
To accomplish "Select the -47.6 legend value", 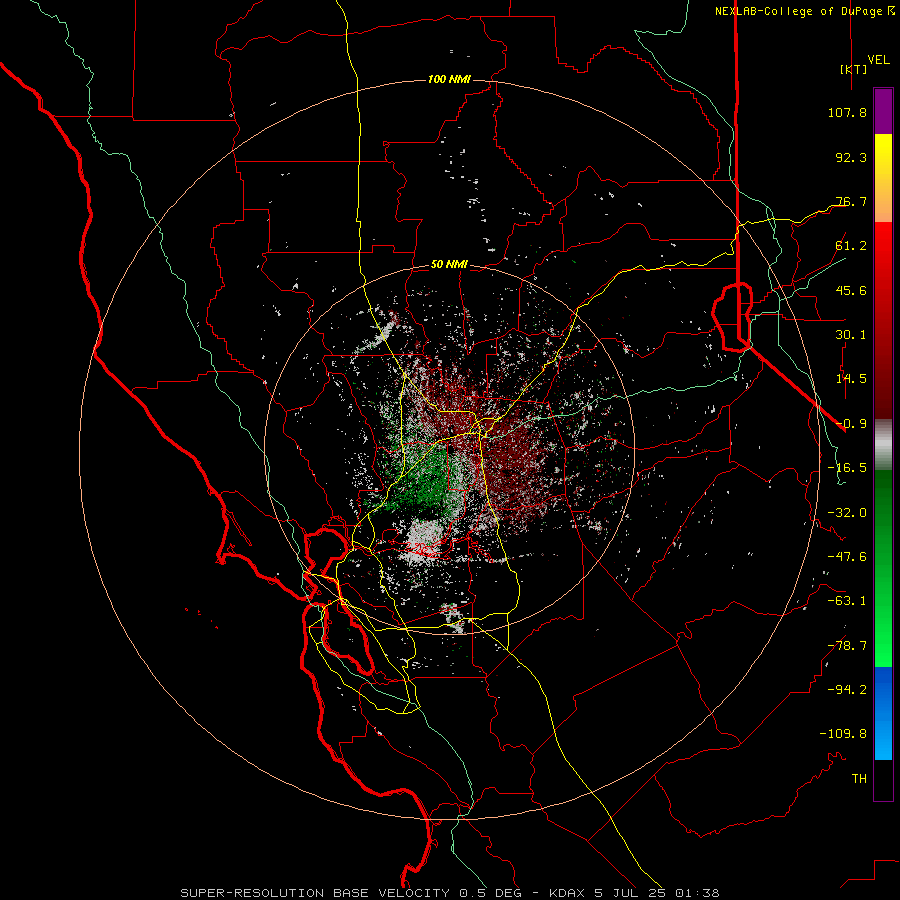I will pos(847,557).
